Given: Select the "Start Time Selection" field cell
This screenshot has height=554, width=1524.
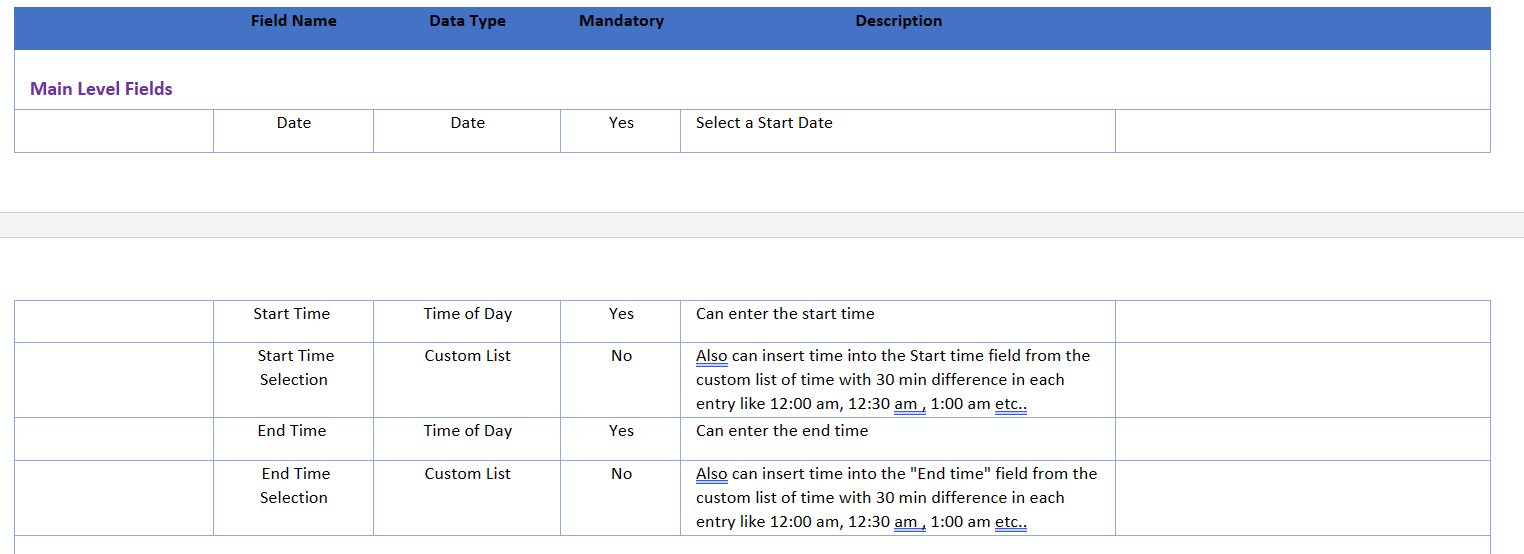Looking at the screenshot, I should (x=294, y=368).
